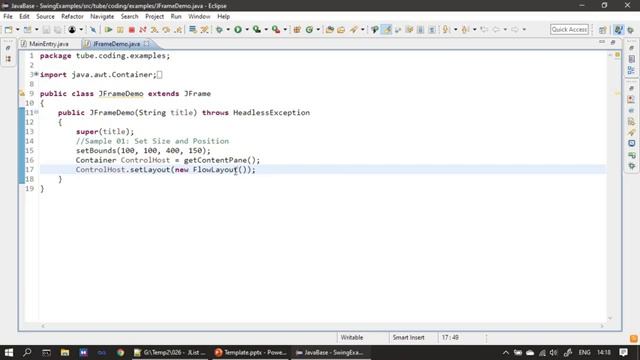Switch to the Debug perspective icon
Viewport: 640px width, 360px height.
[x=631, y=30]
